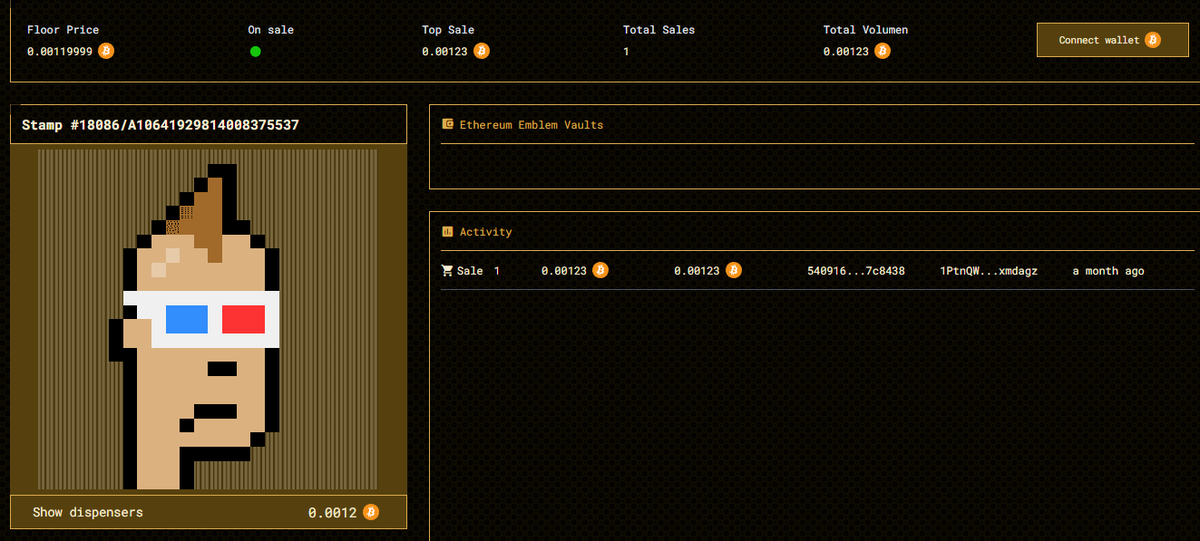The height and width of the screenshot is (541, 1200).
Task: Click the shopping cart Sale icon
Action: [x=447, y=271]
